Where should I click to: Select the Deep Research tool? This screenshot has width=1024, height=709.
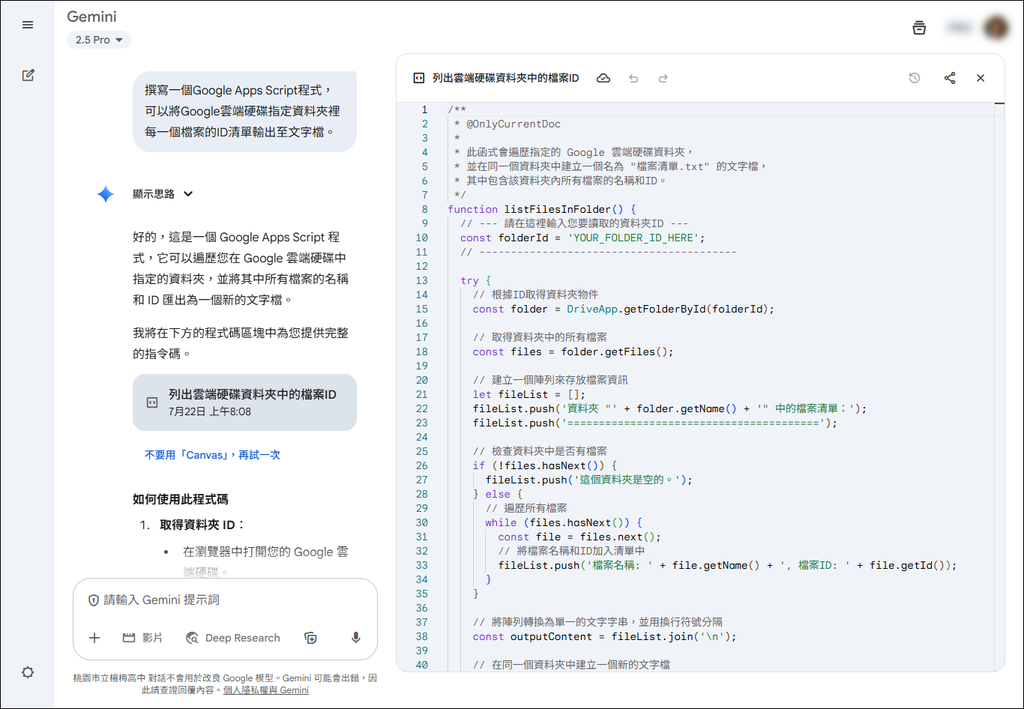click(x=233, y=638)
